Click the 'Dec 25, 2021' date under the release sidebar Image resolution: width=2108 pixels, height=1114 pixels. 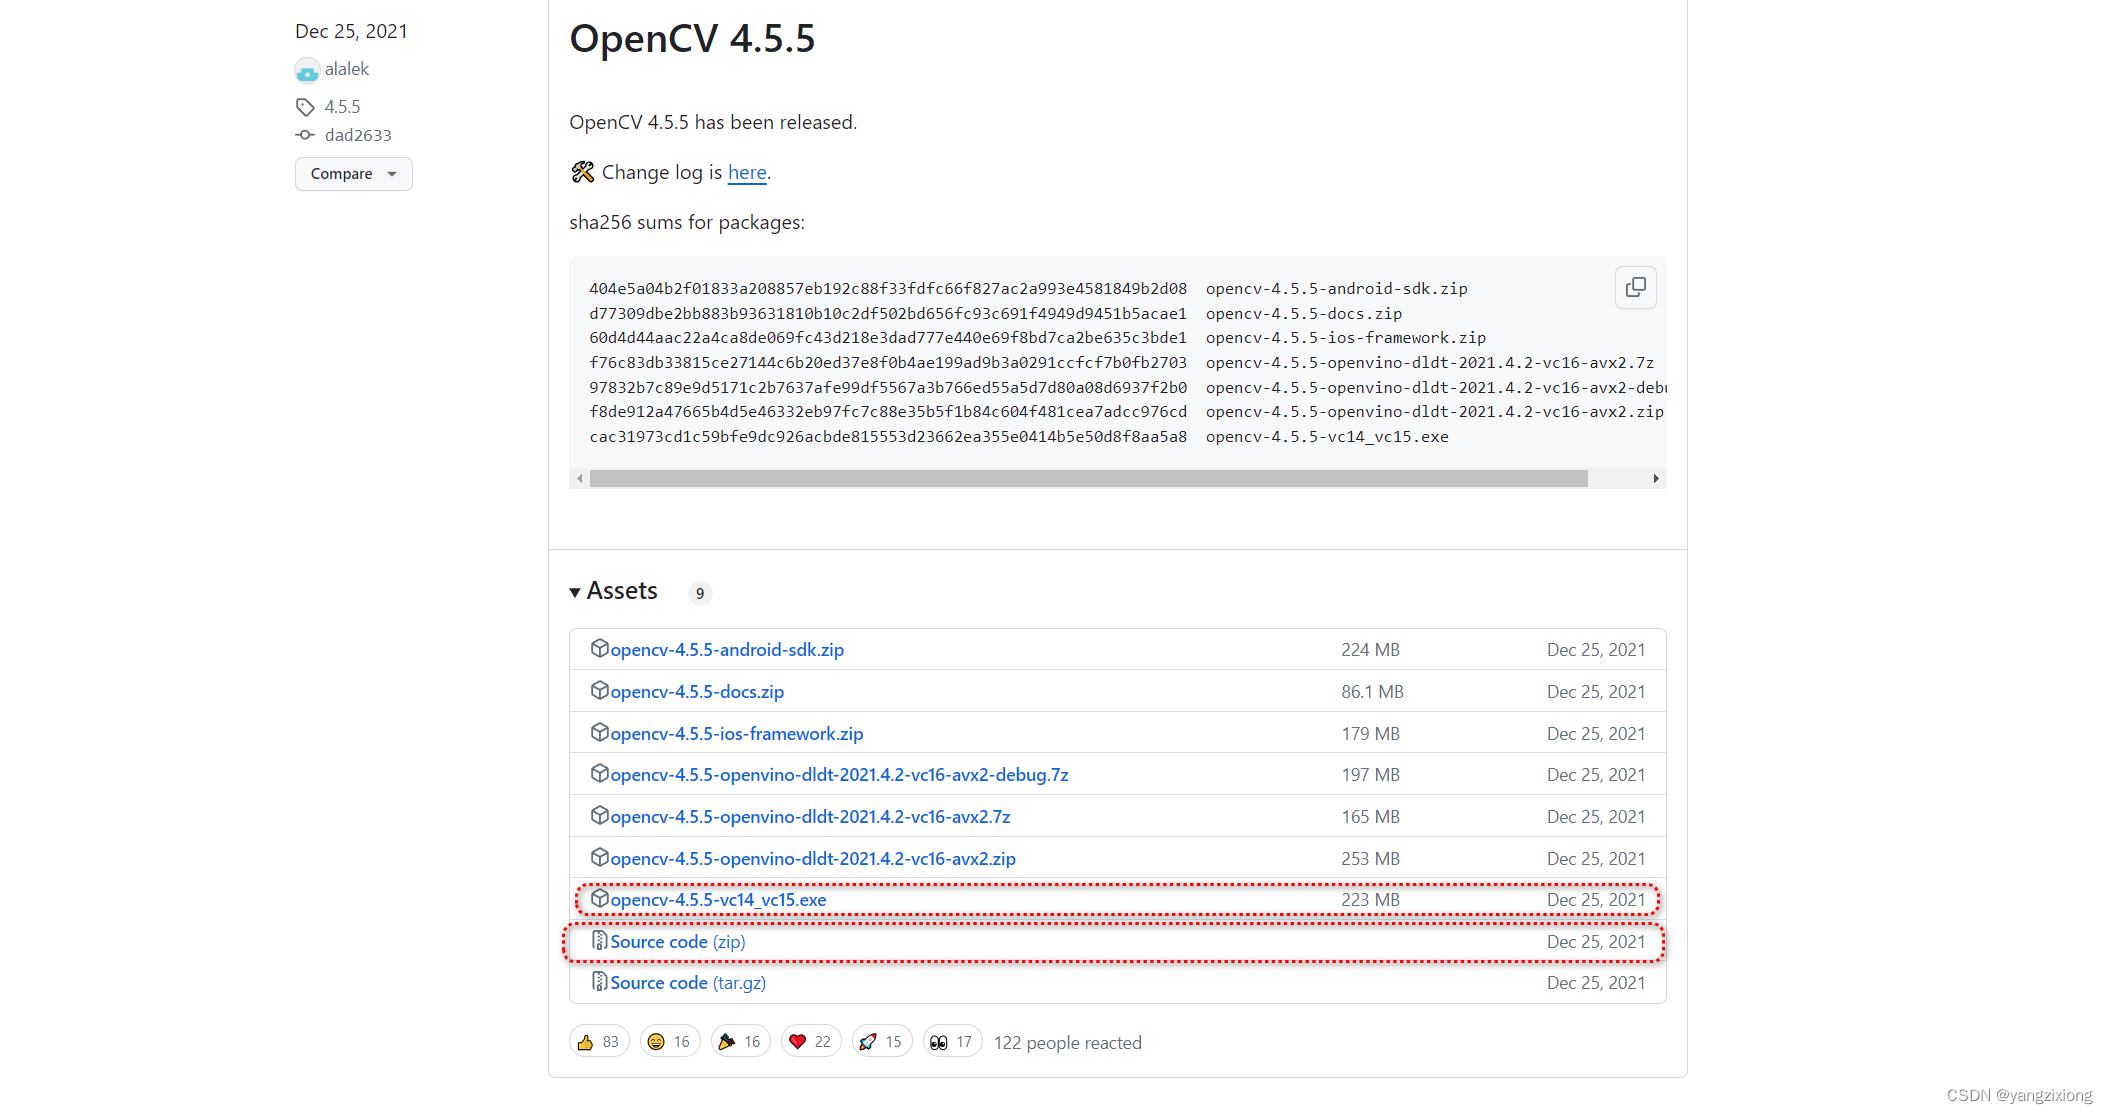(351, 31)
